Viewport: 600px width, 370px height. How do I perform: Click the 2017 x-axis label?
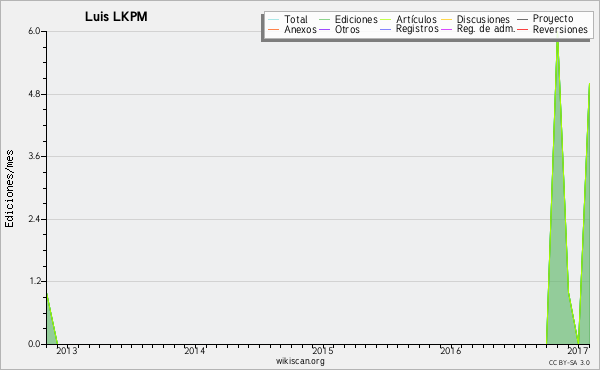[578, 351]
